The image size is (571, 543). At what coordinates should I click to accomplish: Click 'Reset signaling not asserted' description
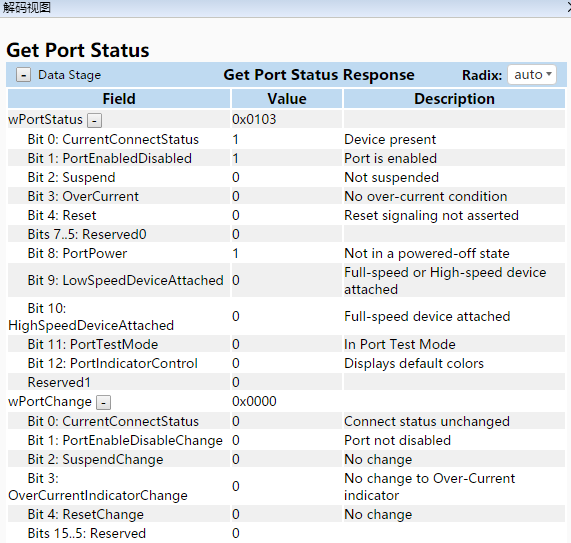click(x=432, y=215)
